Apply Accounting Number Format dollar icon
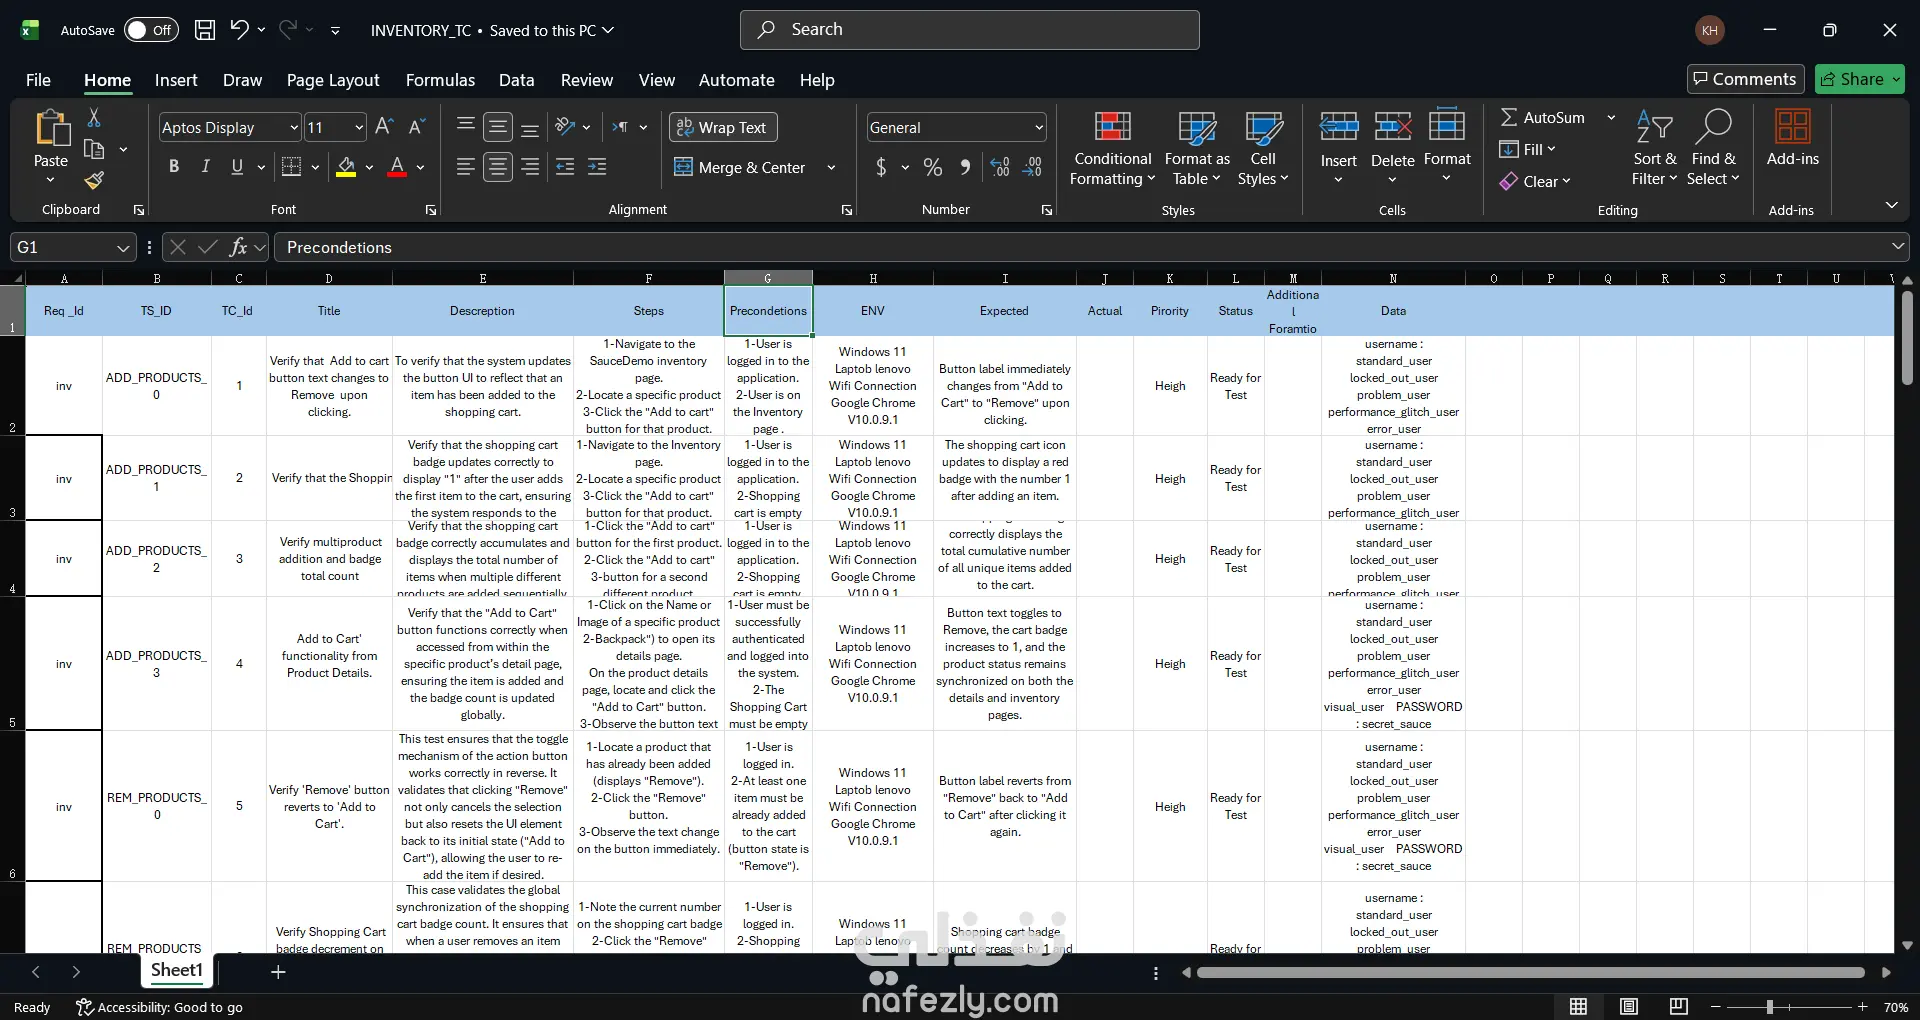 (881, 167)
